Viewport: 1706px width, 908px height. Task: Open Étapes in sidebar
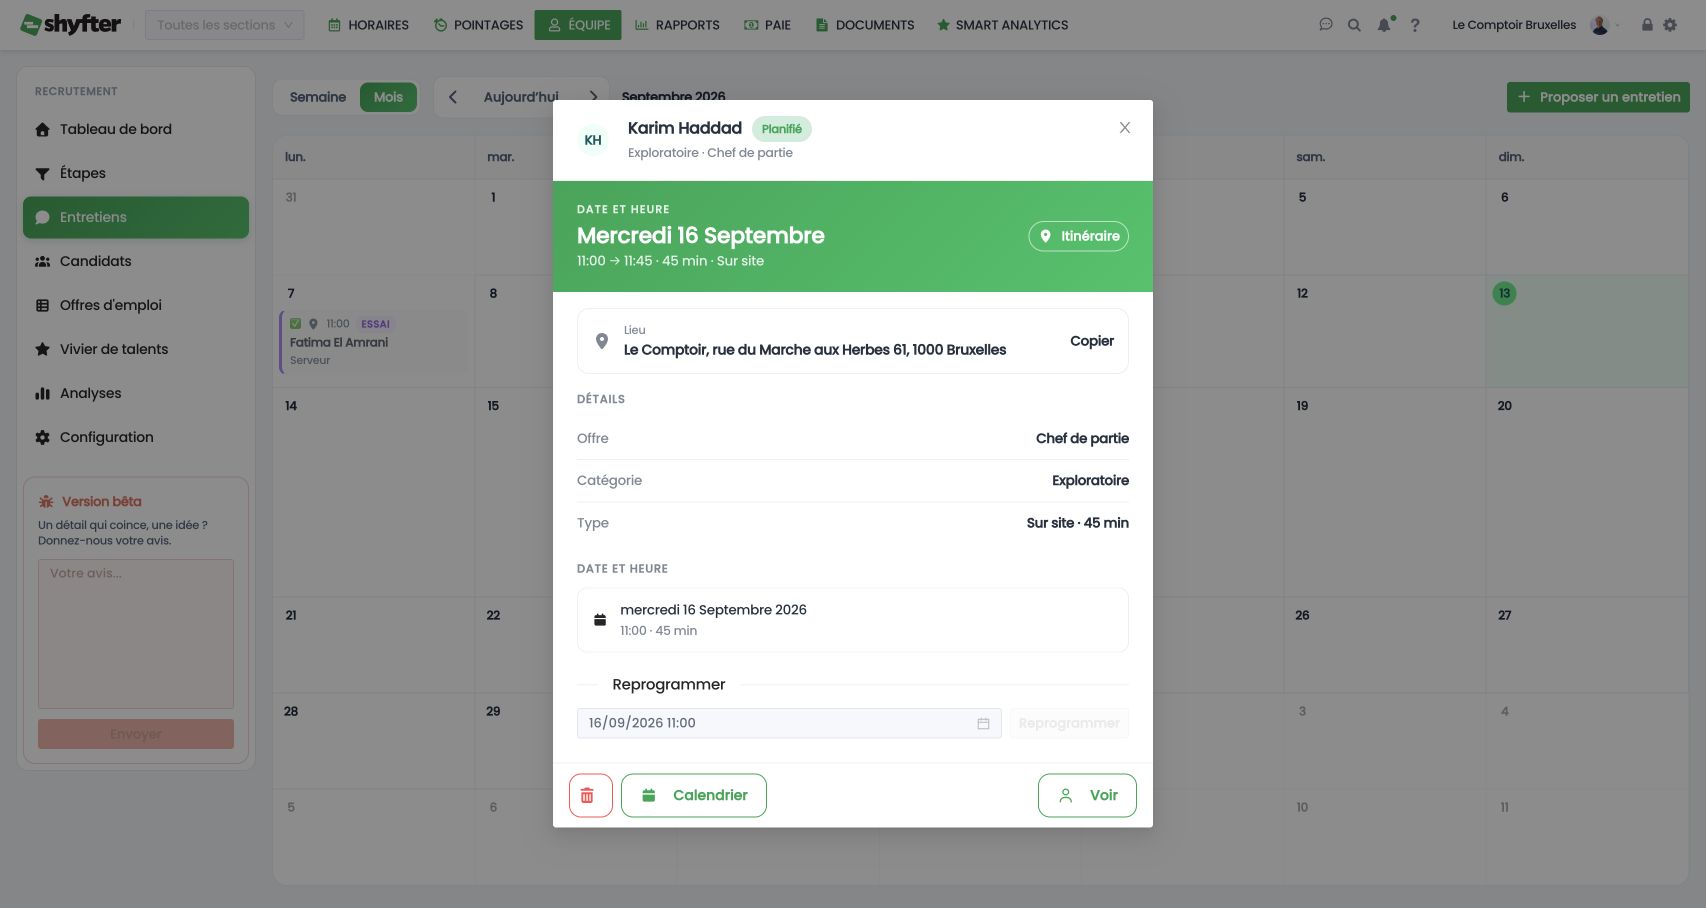(x=136, y=173)
